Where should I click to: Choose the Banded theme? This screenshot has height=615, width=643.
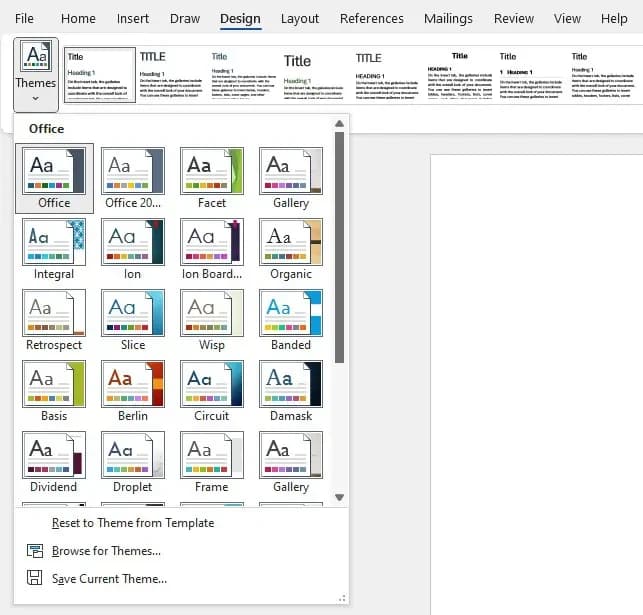pyautogui.click(x=291, y=320)
